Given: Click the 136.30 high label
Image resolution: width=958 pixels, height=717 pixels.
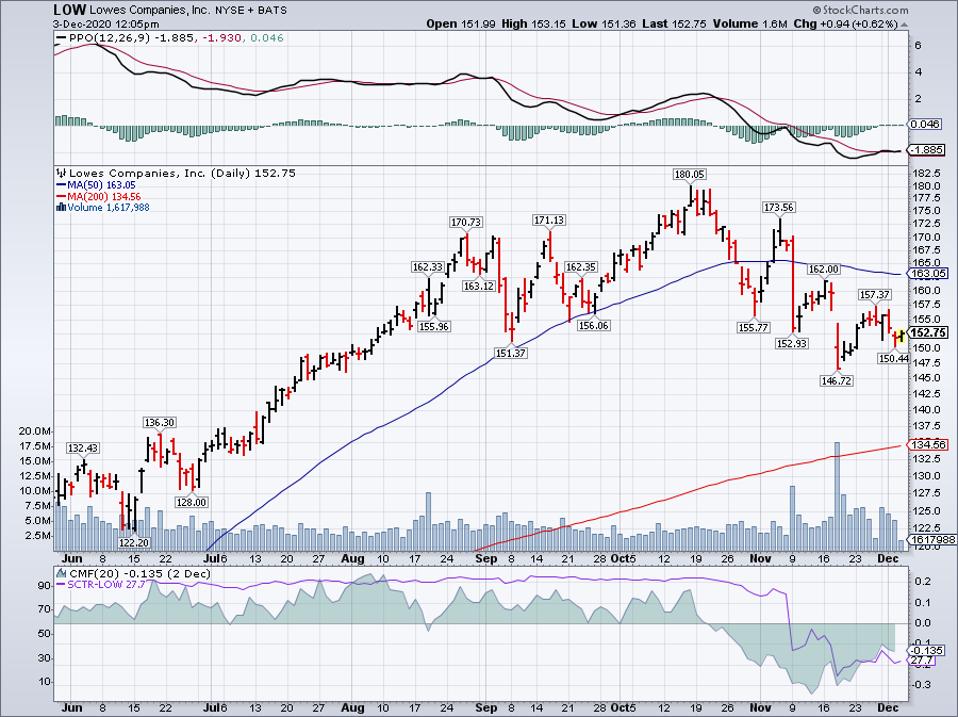Looking at the screenshot, I should tap(159, 423).
